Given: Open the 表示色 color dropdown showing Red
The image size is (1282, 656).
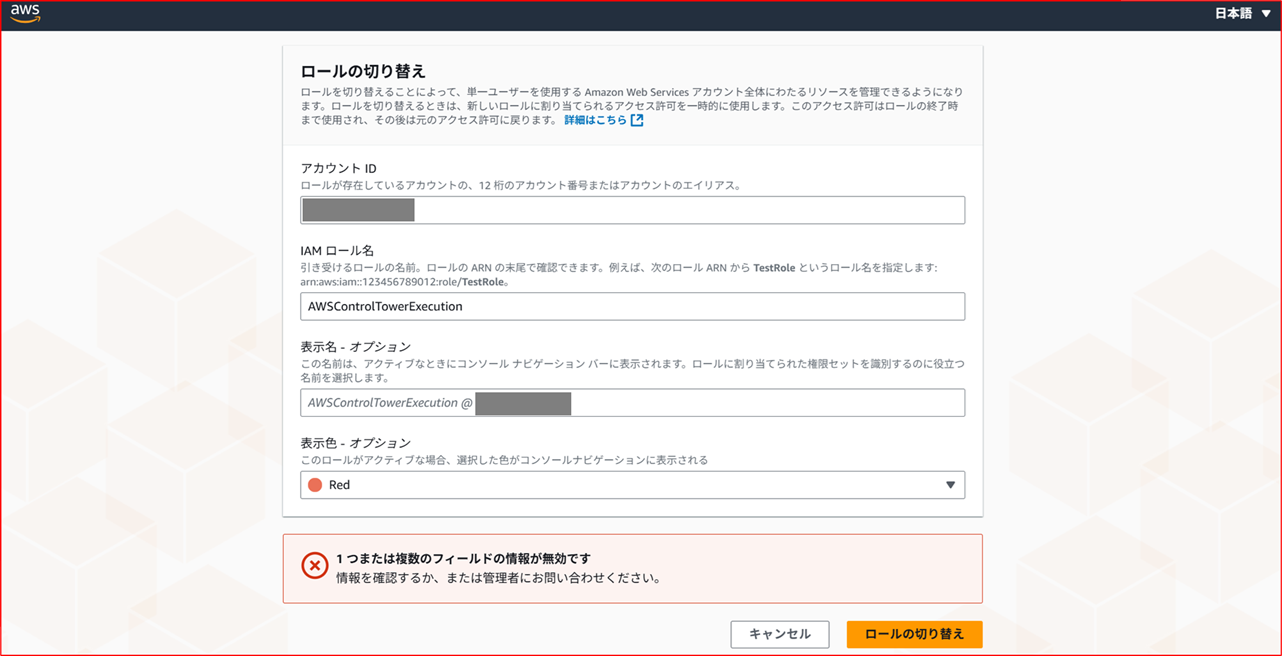Looking at the screenshot, I should point(632,484).
